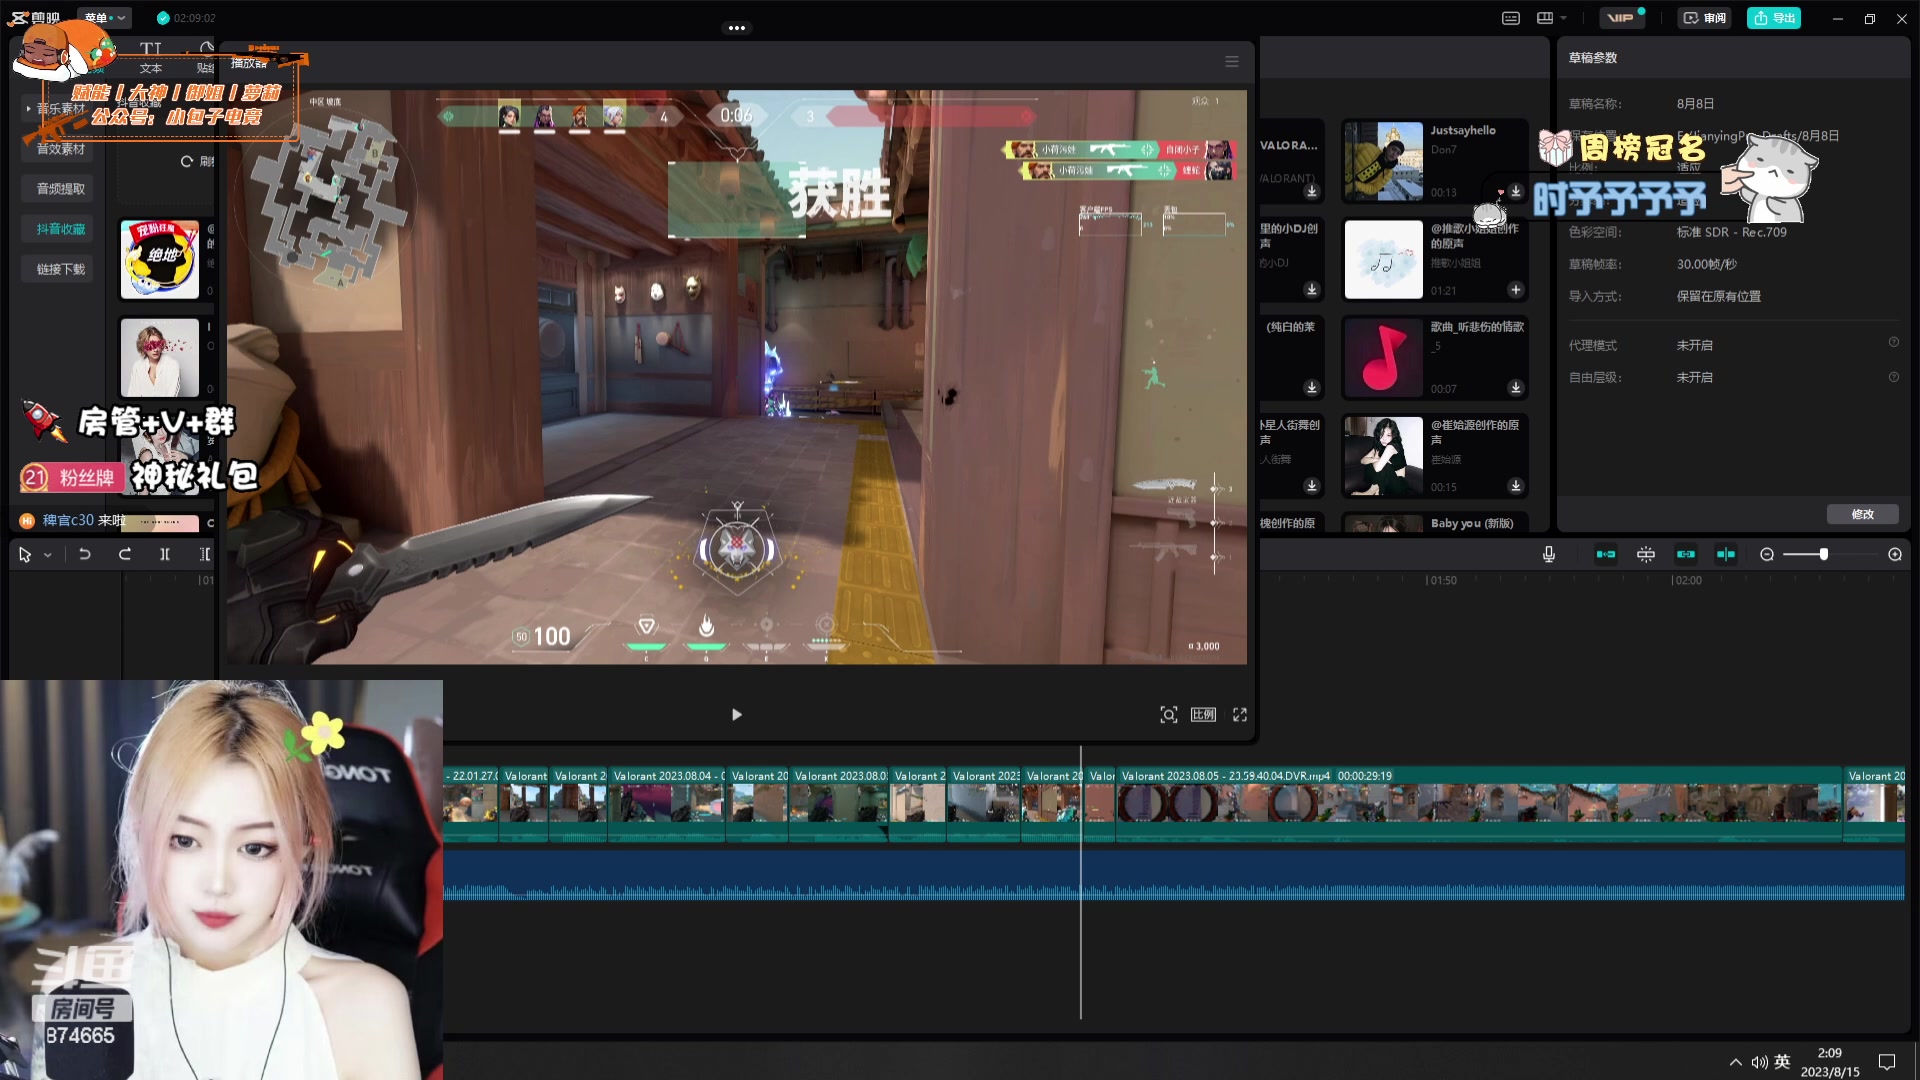Click the auto-save status checkmark icon
The width and height of the screenshot is (1920, 1080).
point(163,18)
